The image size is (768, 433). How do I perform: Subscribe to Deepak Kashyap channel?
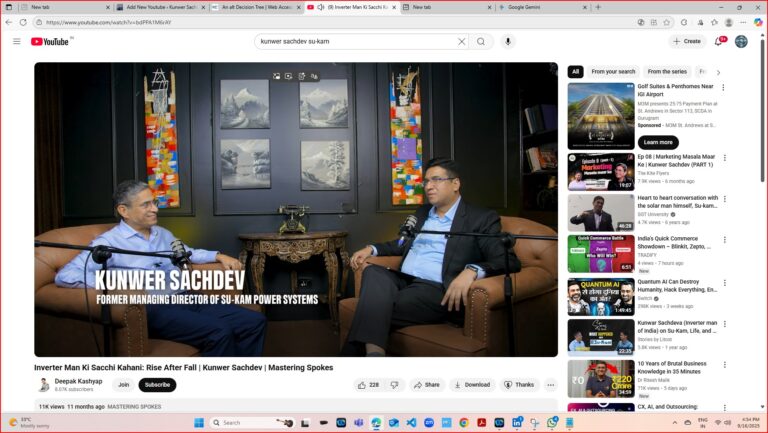pyautogui.click(x=157, y=385)
